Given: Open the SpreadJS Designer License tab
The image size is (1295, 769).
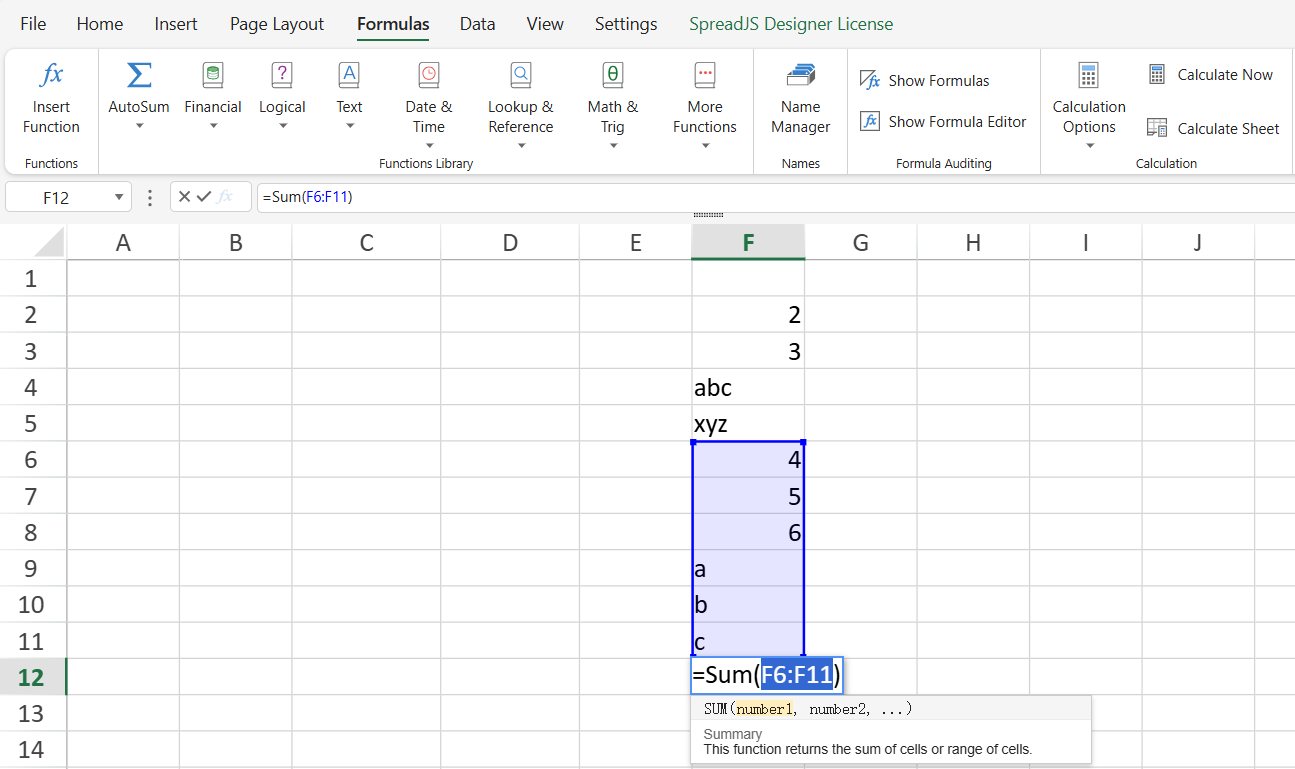Looking at the screenshot, I should pyautogui.click(x=791, y=24).
